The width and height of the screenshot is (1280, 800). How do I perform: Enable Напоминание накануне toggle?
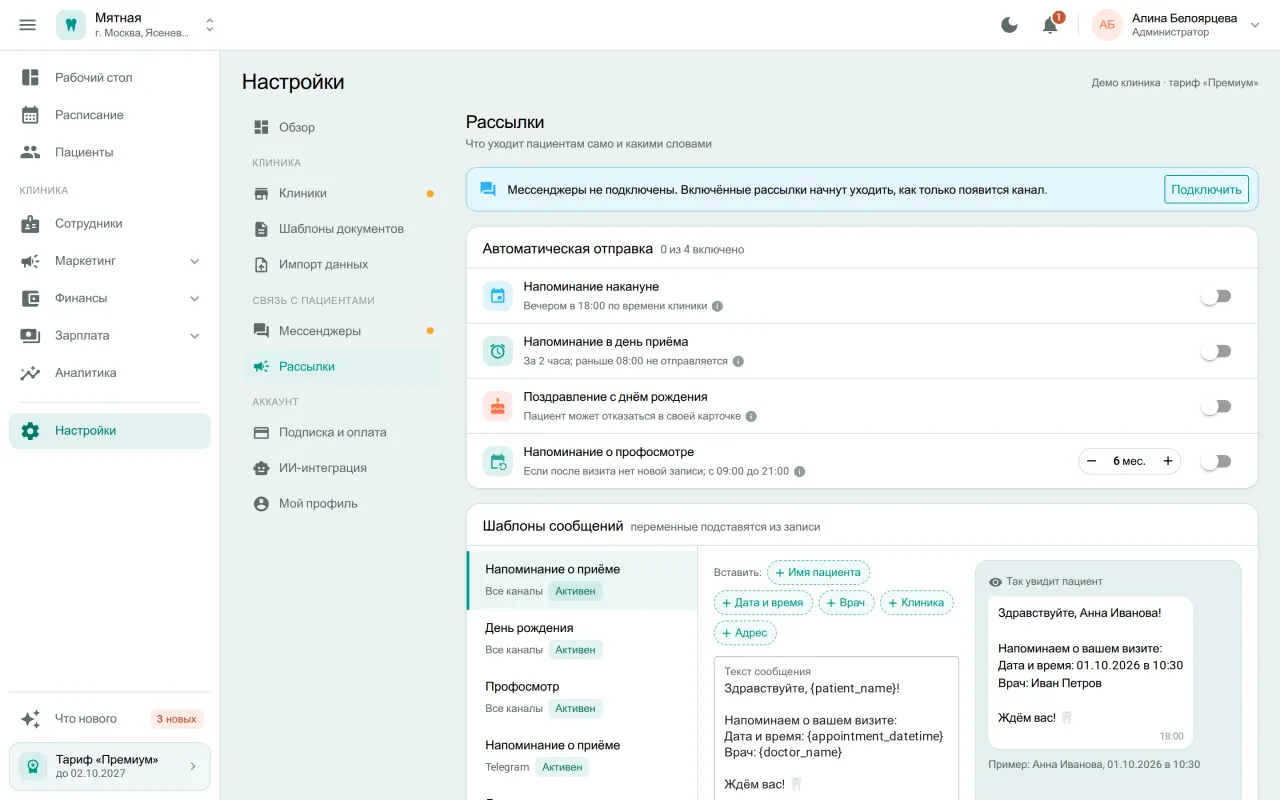click(1216, 296)
